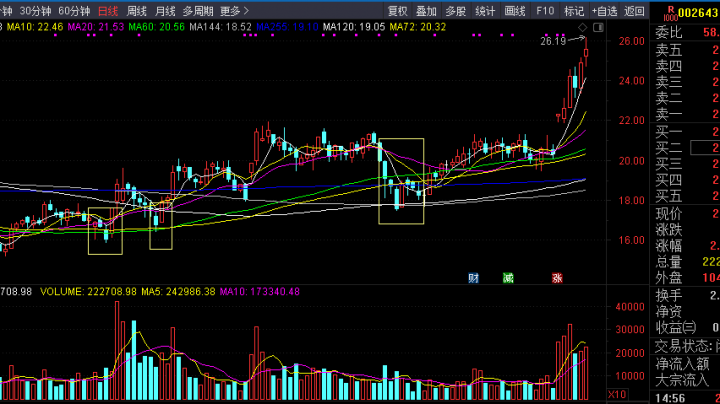Switch to the 周线 weekly chart tab
The width and height of the screenshot is (720, 404).
click(x=136, y=11)
